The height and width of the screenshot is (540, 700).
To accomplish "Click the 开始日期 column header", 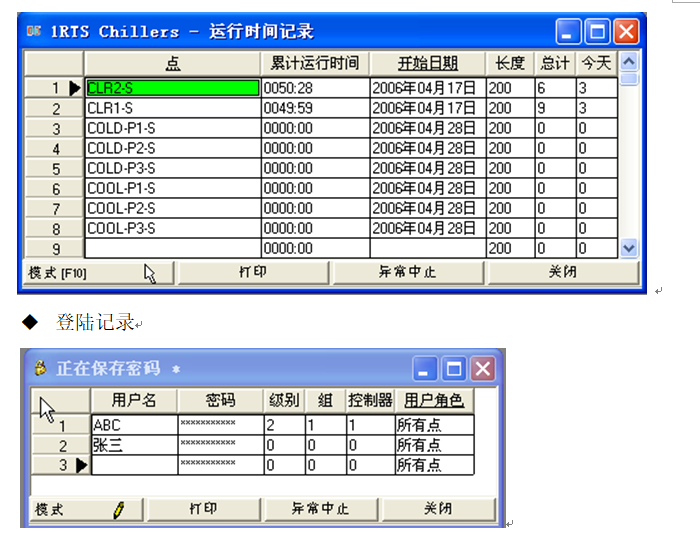I will [x=428, y=64].
